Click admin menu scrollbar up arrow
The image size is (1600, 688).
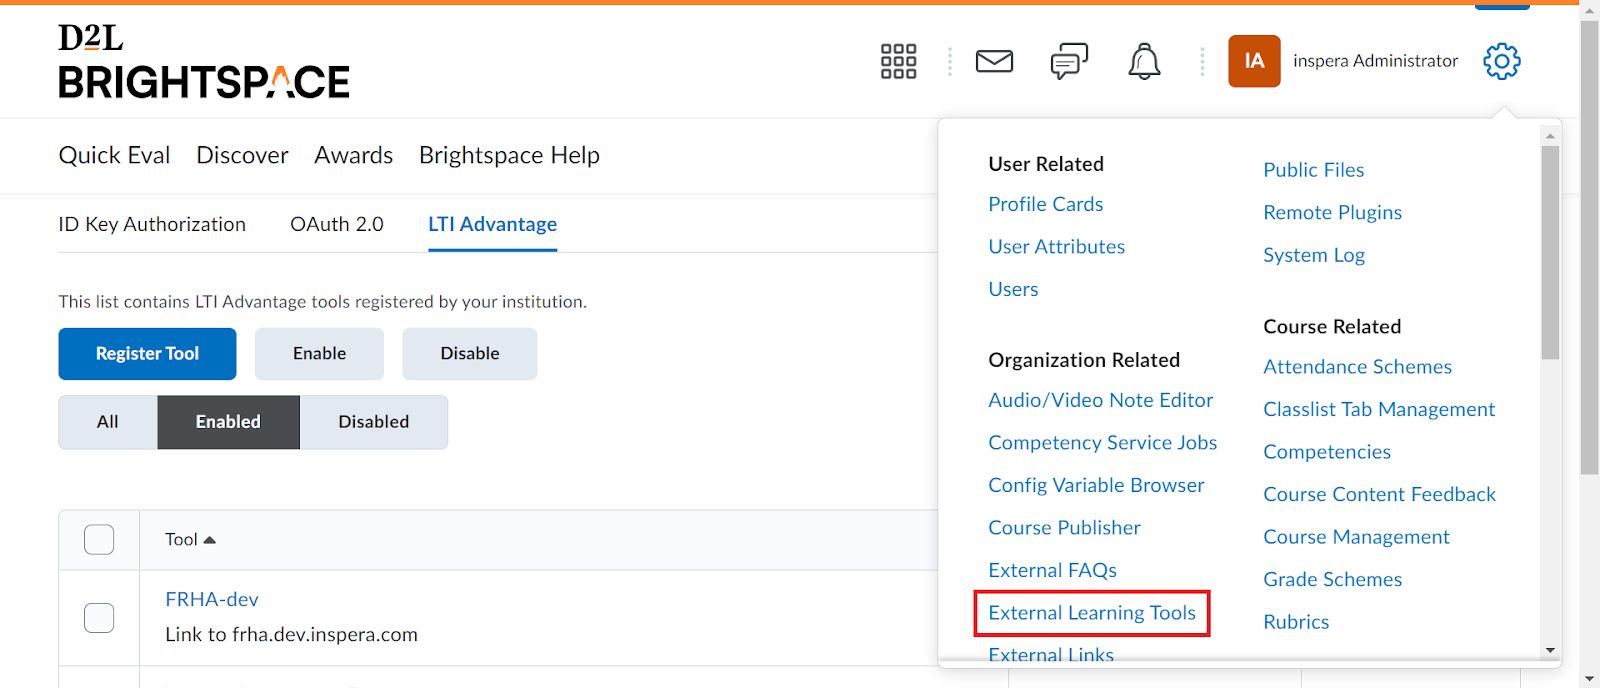pos(1550,135)
